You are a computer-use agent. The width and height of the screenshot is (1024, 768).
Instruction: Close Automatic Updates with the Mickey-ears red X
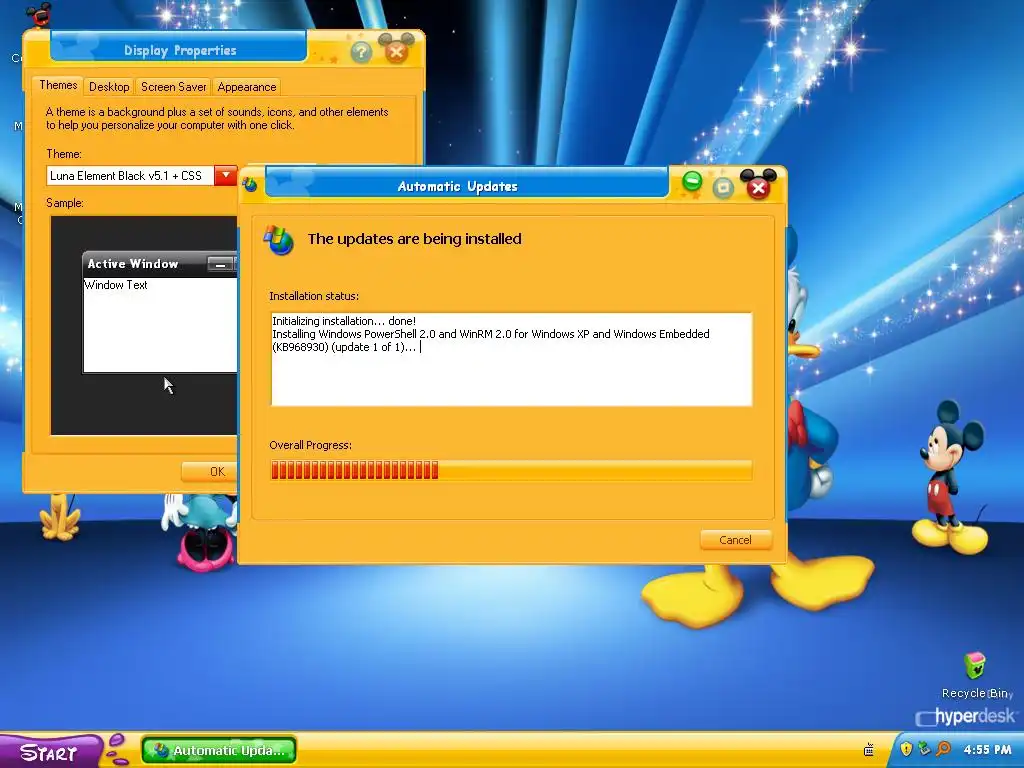(758, 185)
